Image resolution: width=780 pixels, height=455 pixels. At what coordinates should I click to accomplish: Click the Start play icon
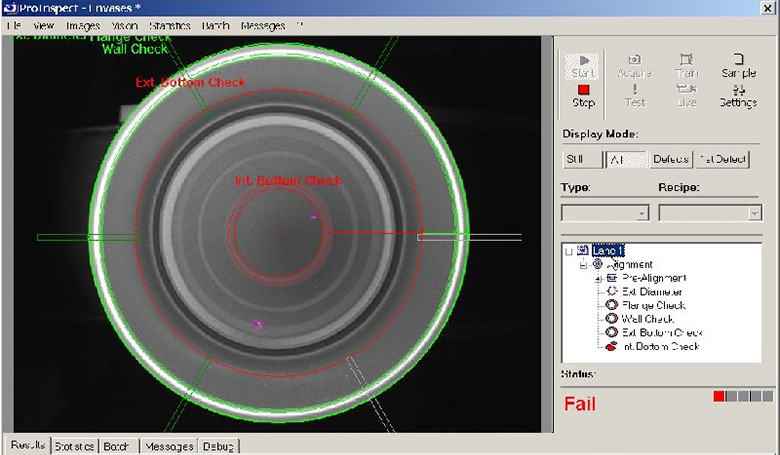pos(584,61)
